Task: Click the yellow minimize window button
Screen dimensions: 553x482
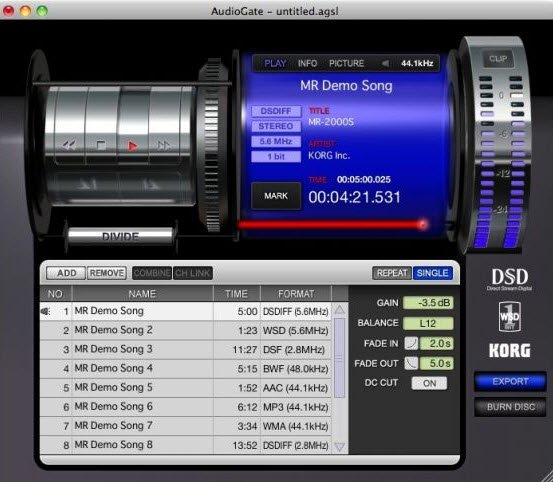Action: tap(25, 11)
